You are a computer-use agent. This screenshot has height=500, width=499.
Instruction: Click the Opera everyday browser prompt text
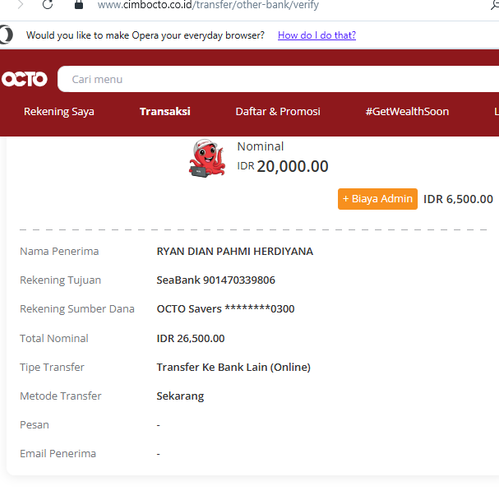point(145,35)
